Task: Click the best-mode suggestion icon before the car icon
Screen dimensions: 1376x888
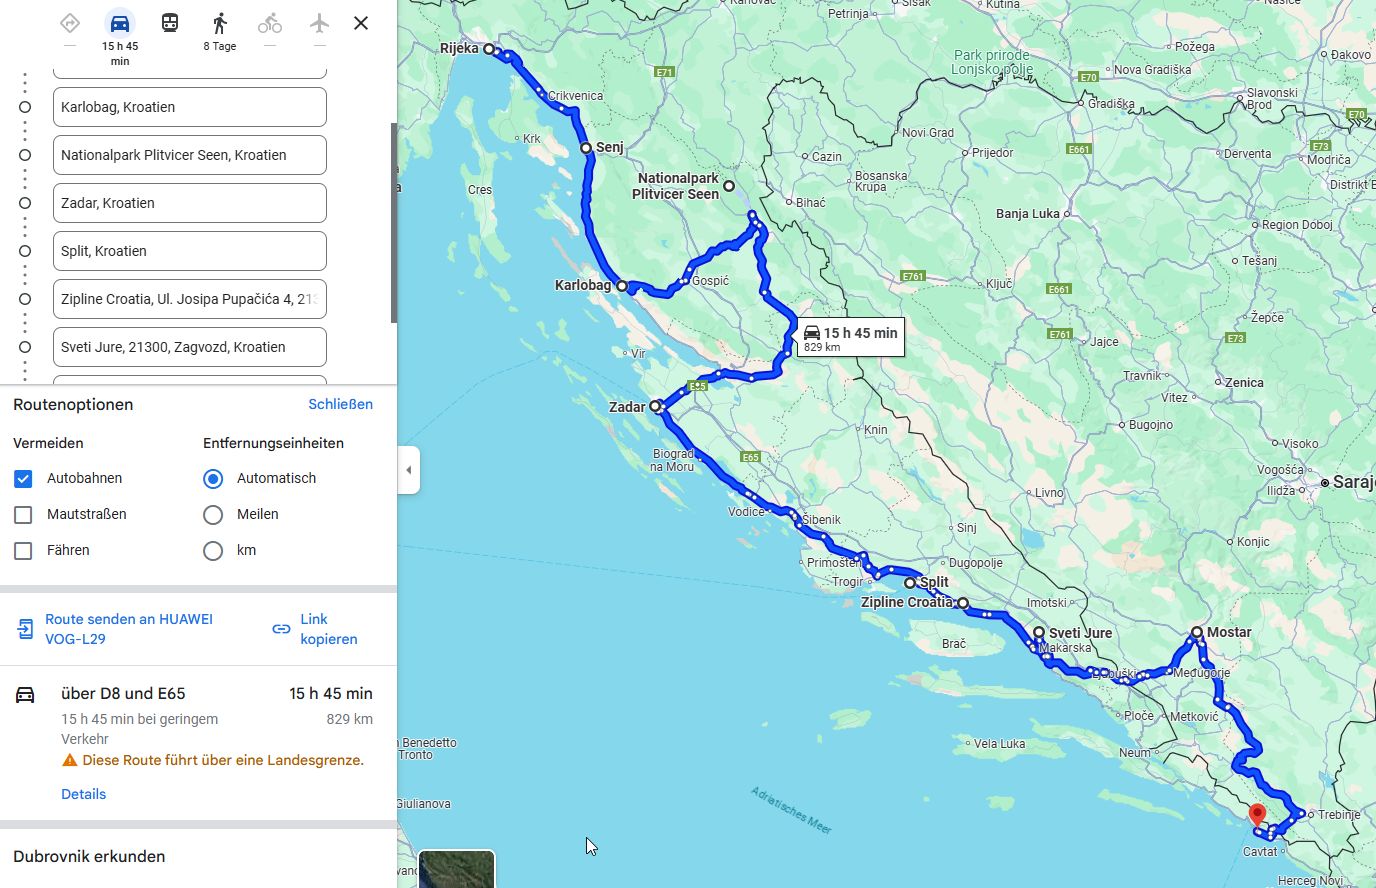Action: tap(69, 23)
